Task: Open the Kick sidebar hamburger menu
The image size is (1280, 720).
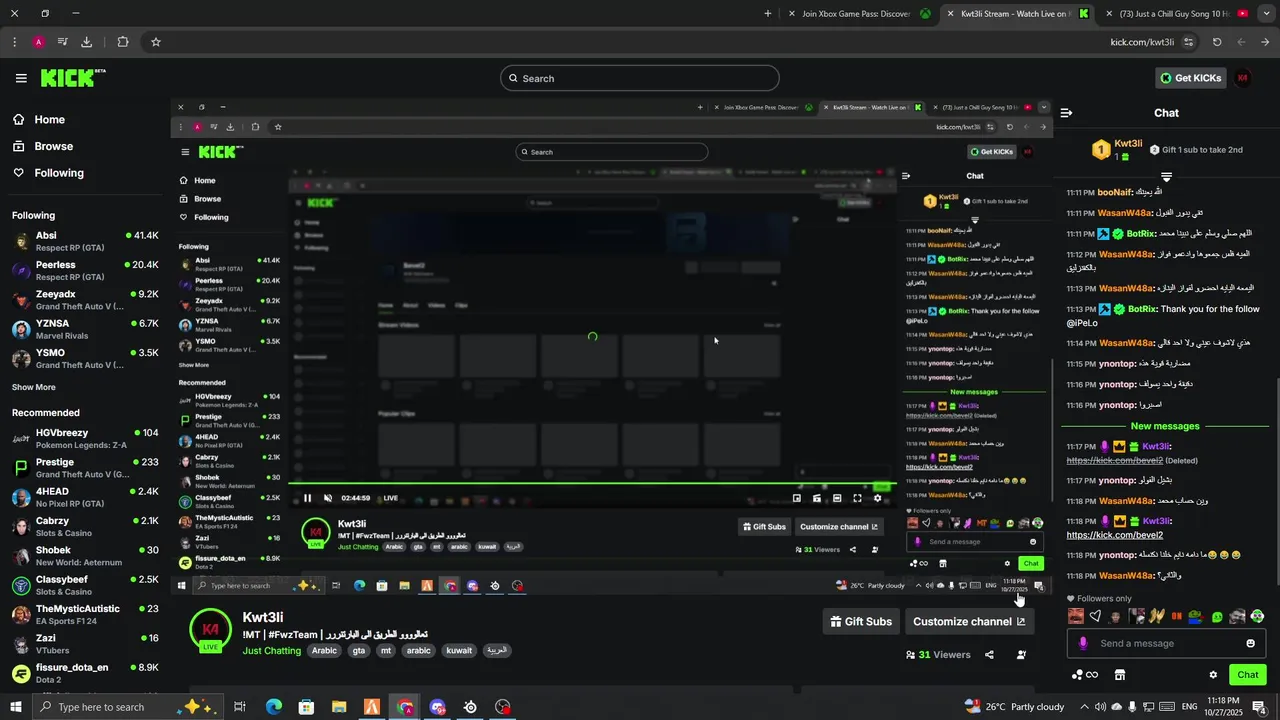Action: 21,78
